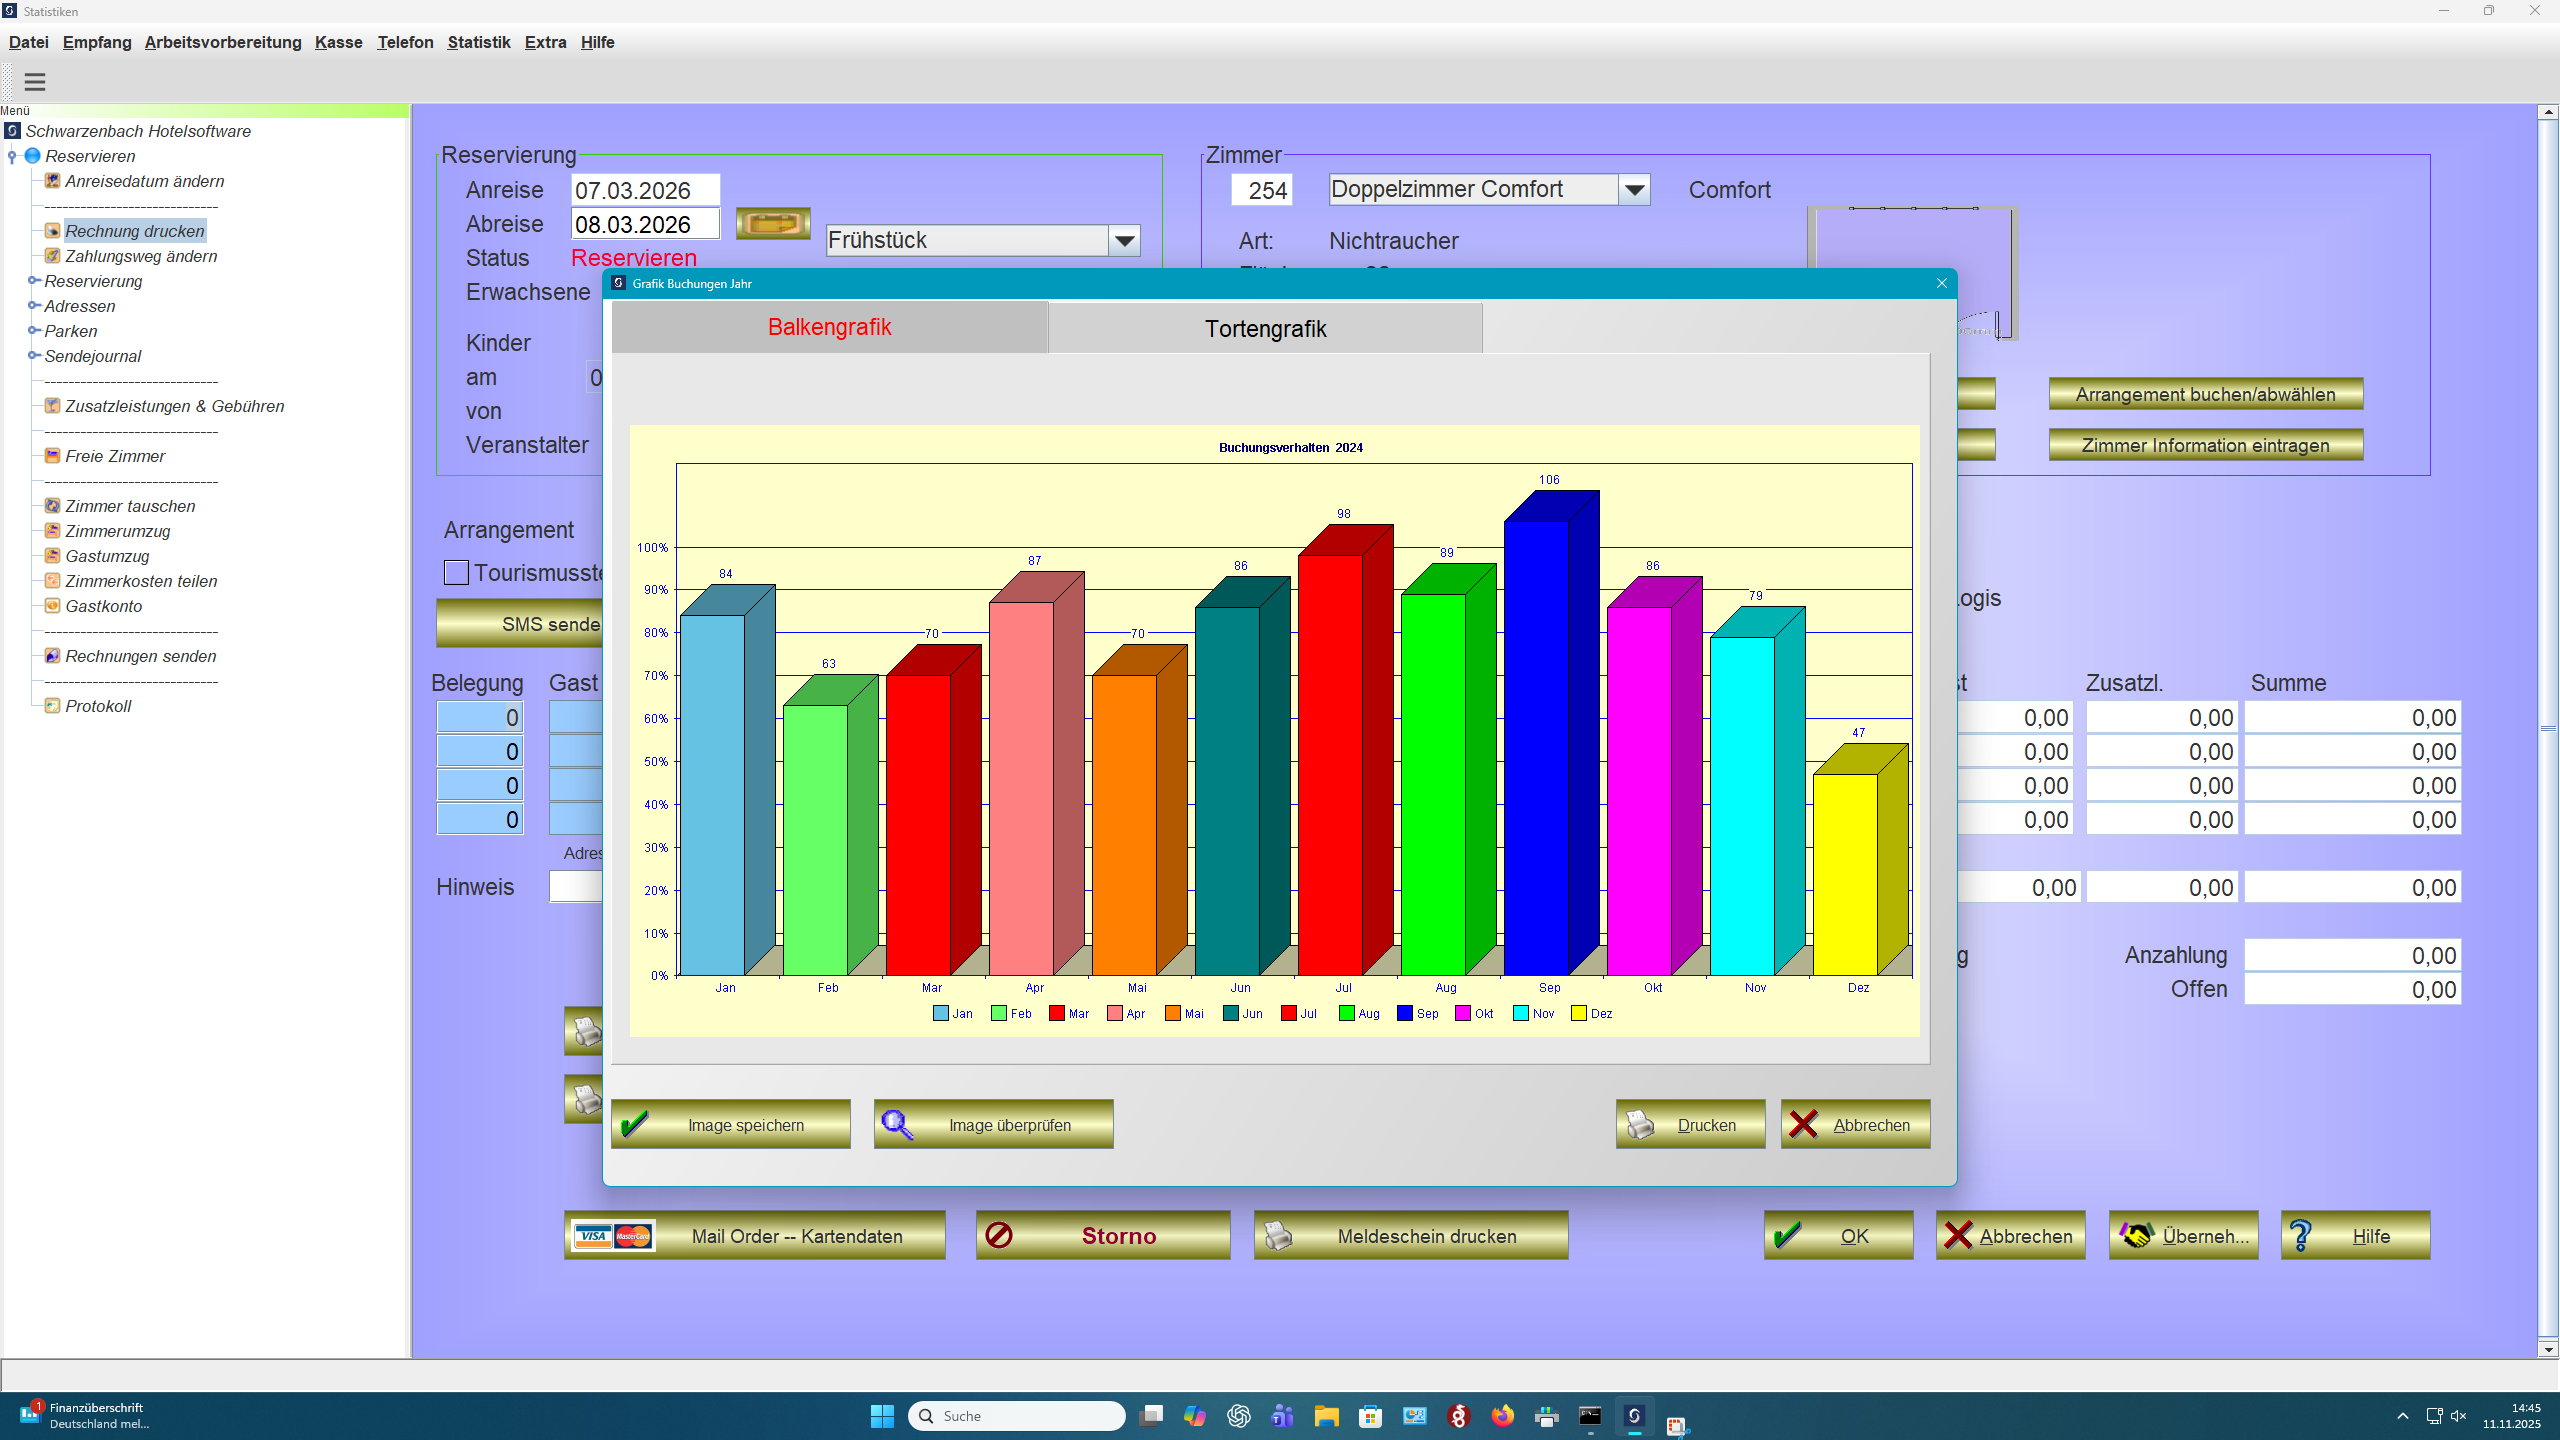The height and width of the screenshot is (1440, 2560).
Task: Click the question mark icon on Hilfe
Action: coord(2301,1235)
